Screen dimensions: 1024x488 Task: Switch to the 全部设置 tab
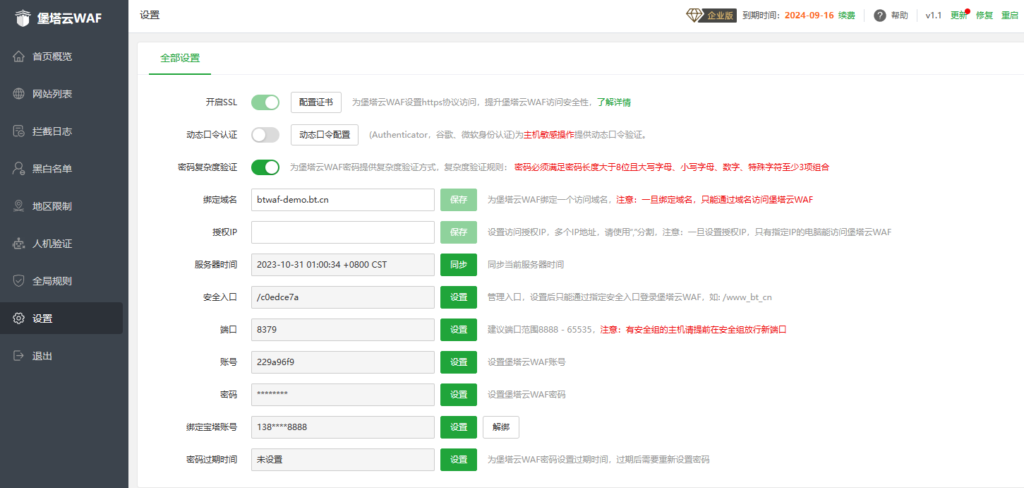click(x=180, y=58)
